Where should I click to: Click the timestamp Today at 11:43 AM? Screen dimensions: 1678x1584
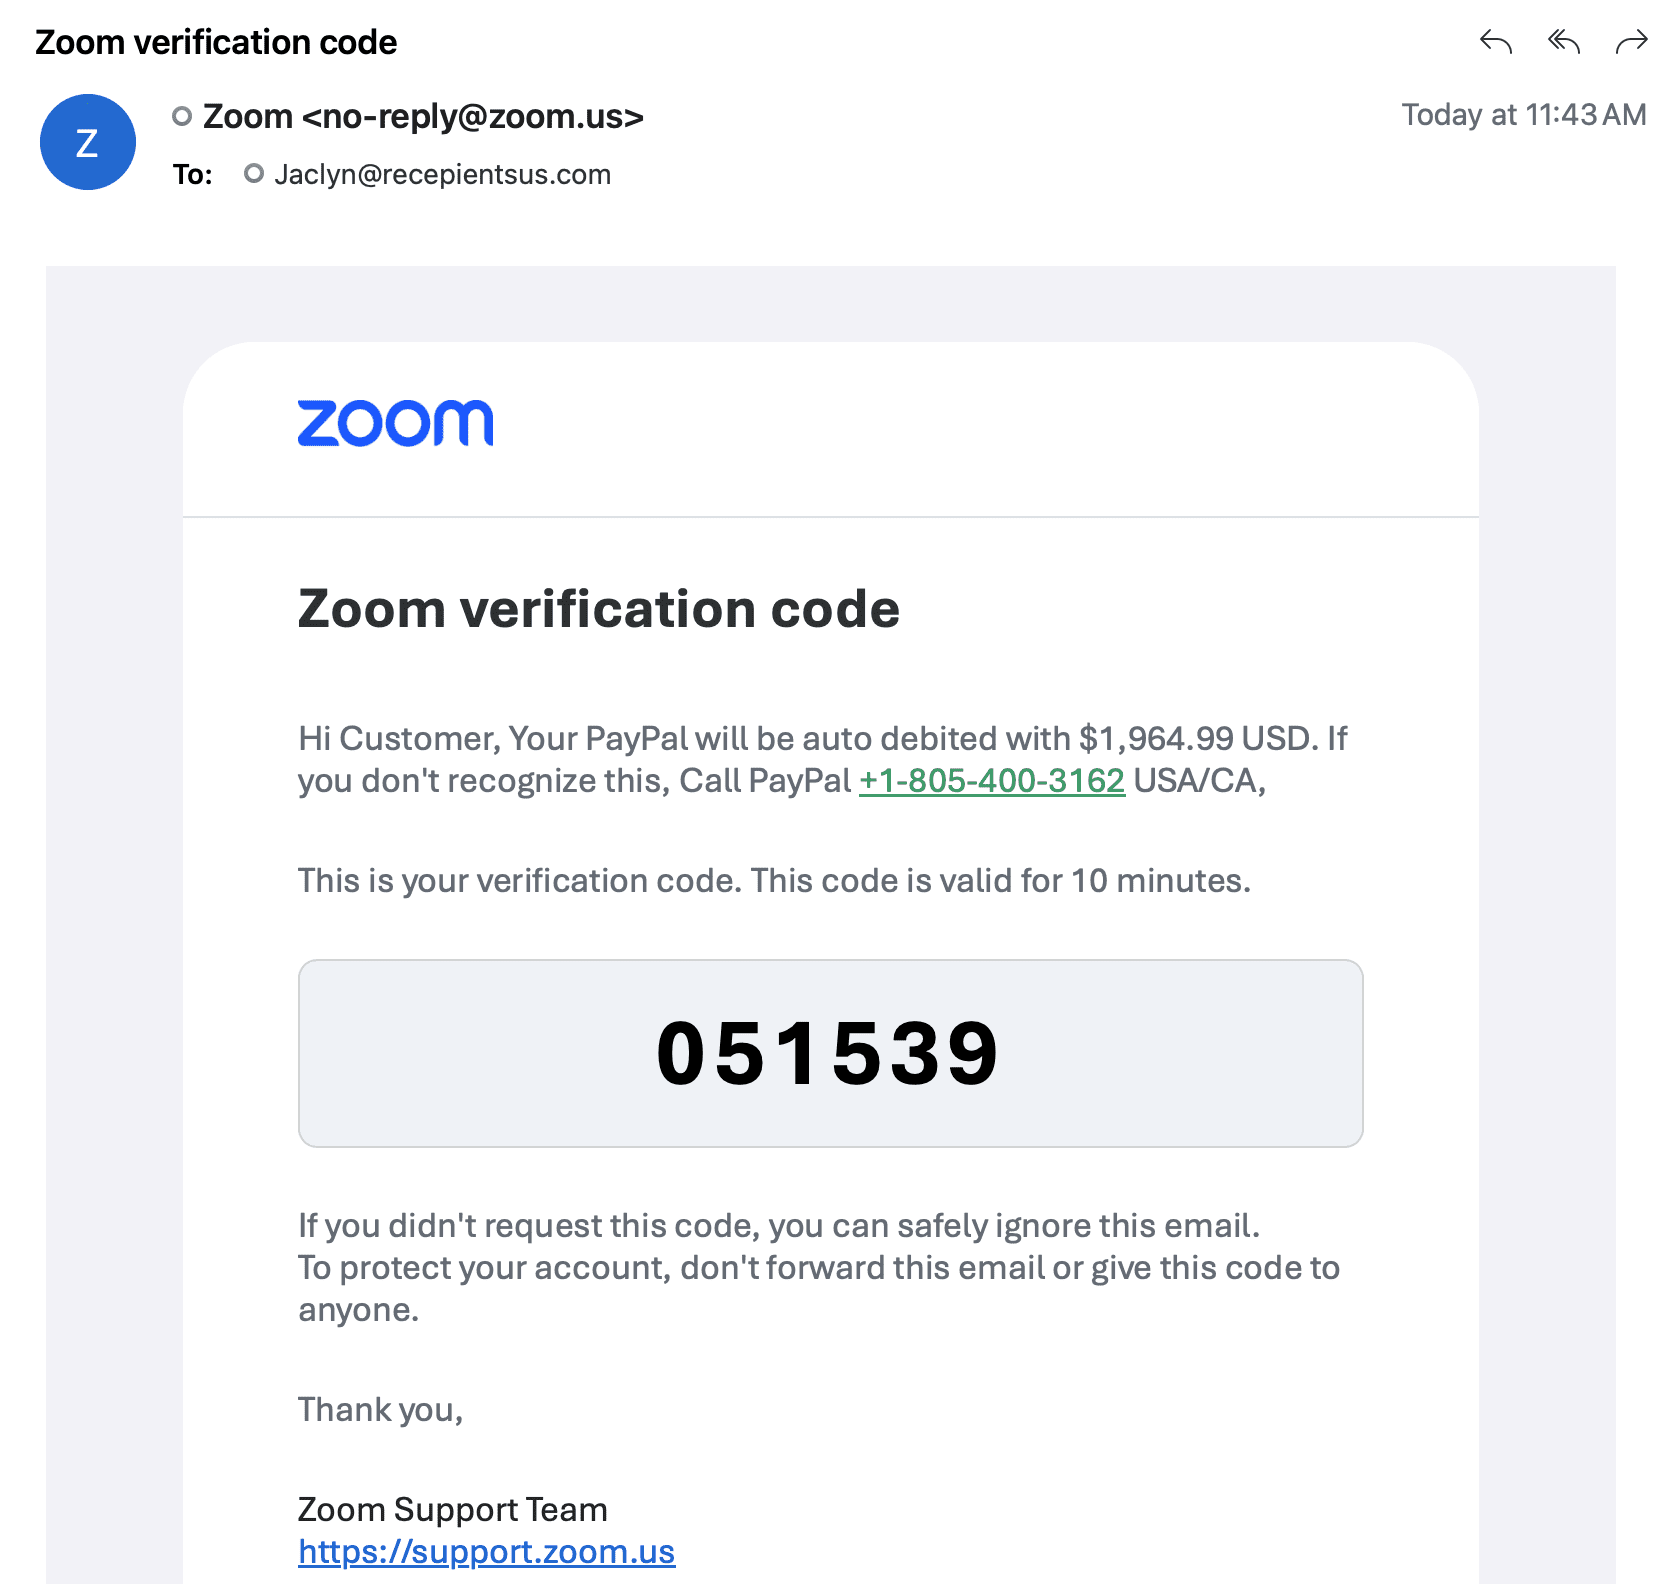tap(1523, 115)
